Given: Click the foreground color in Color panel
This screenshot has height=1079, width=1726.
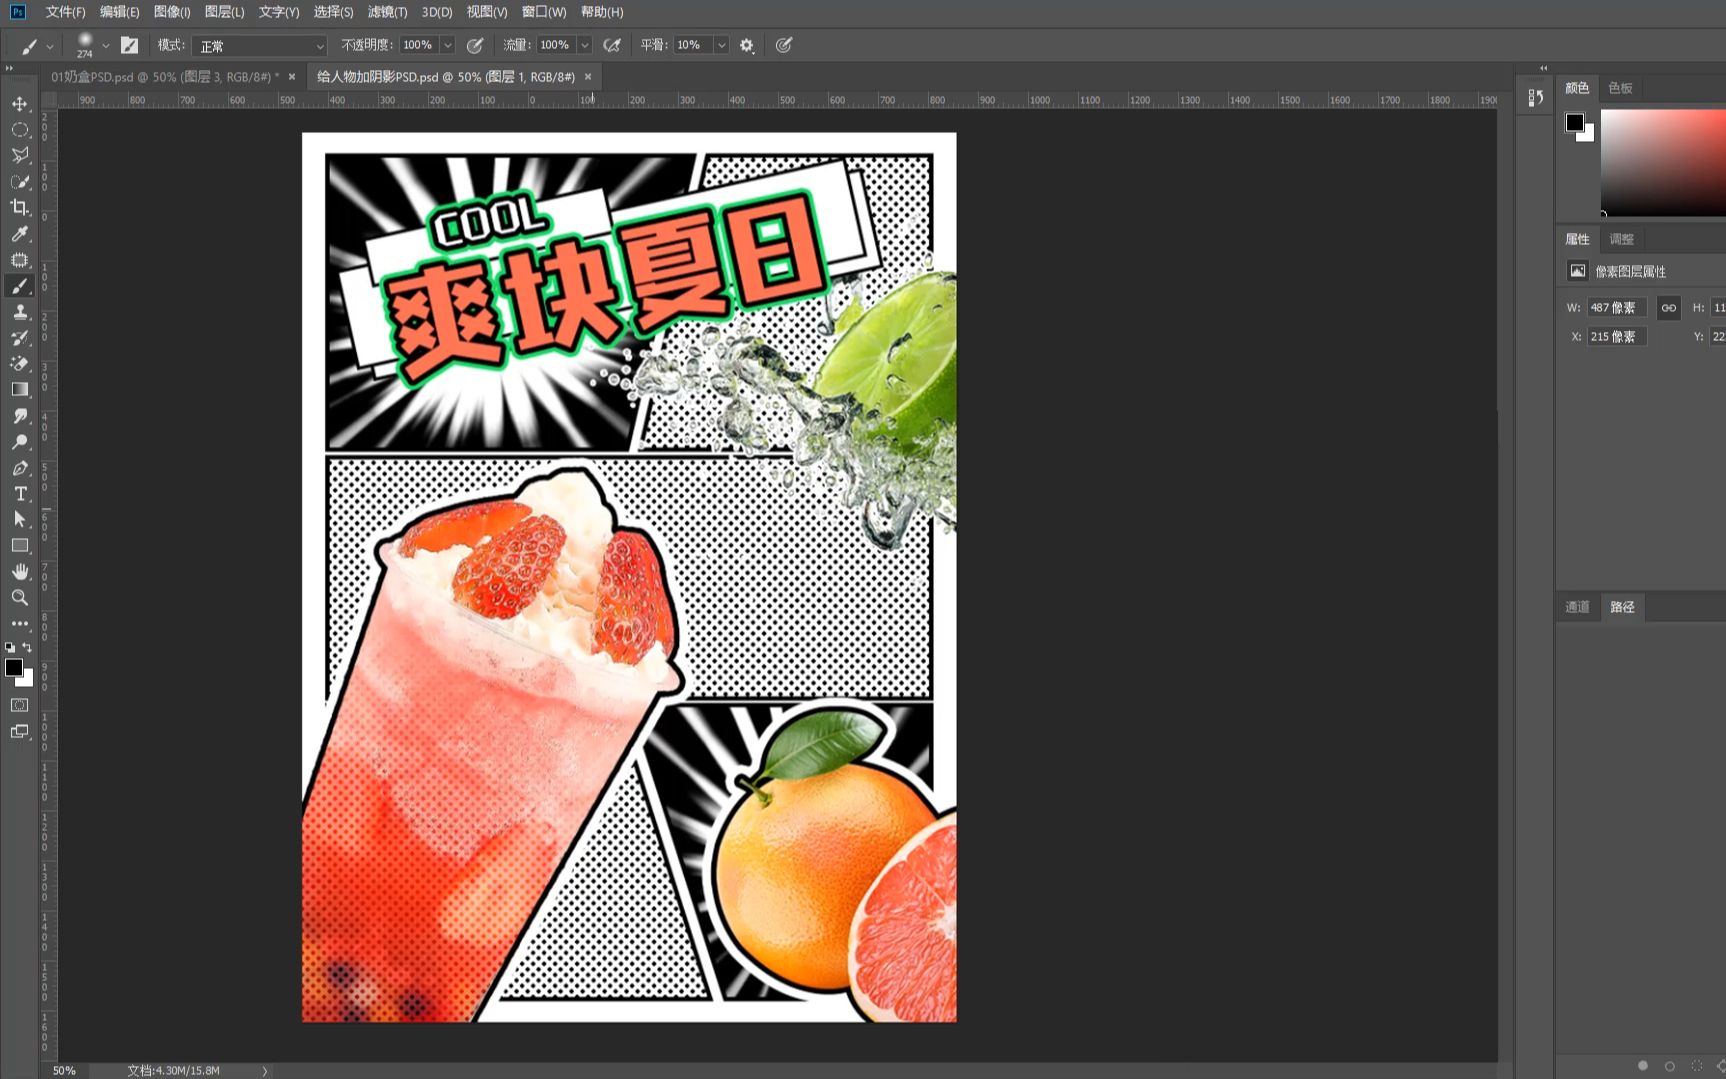Looking at the screenshot, I should point(1574,122).
